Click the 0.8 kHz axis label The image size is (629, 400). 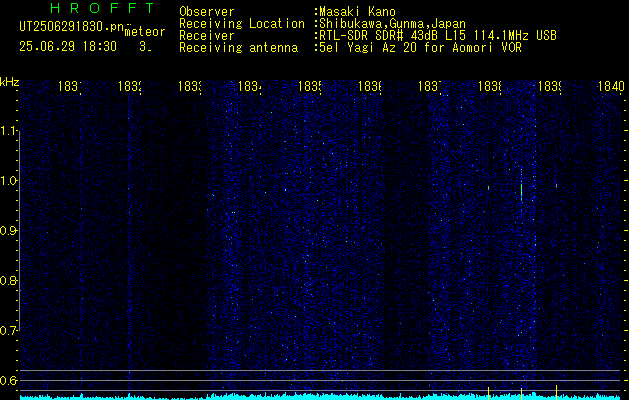click(8, 280)
